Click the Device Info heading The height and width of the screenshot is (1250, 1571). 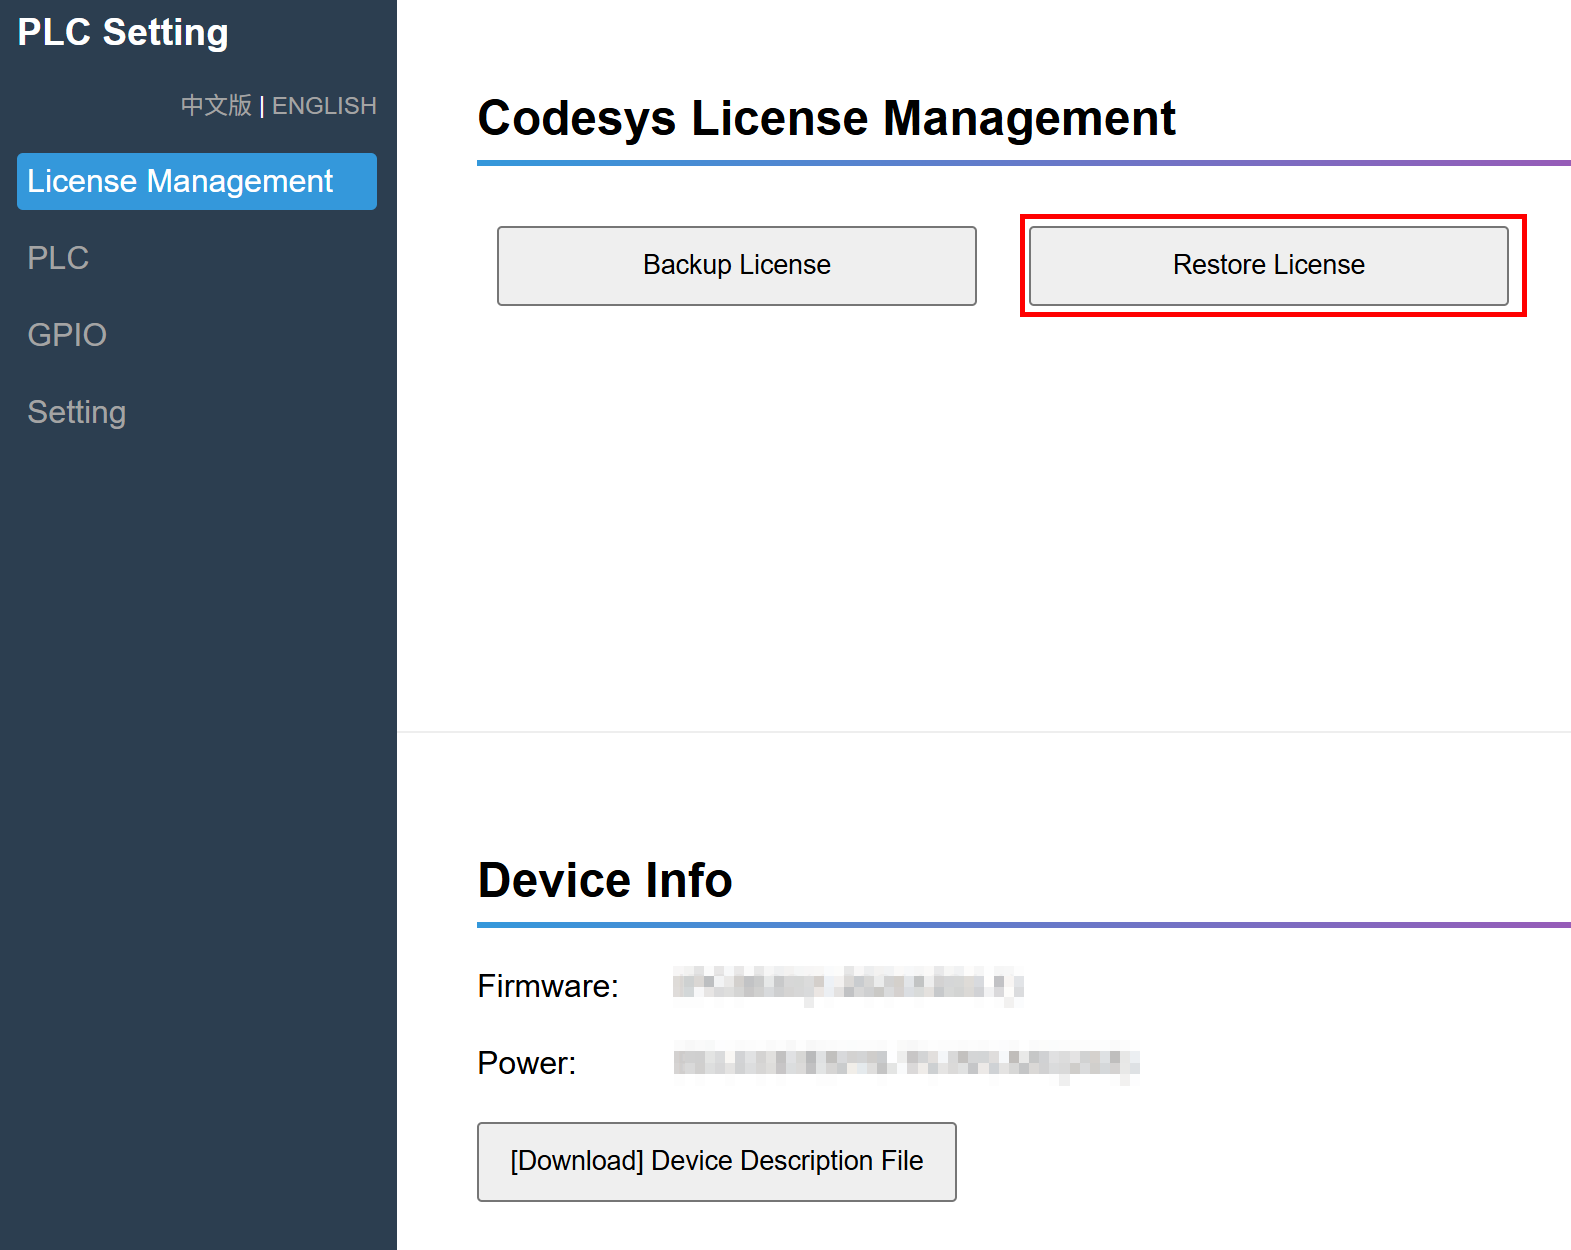tap(605, 880)
